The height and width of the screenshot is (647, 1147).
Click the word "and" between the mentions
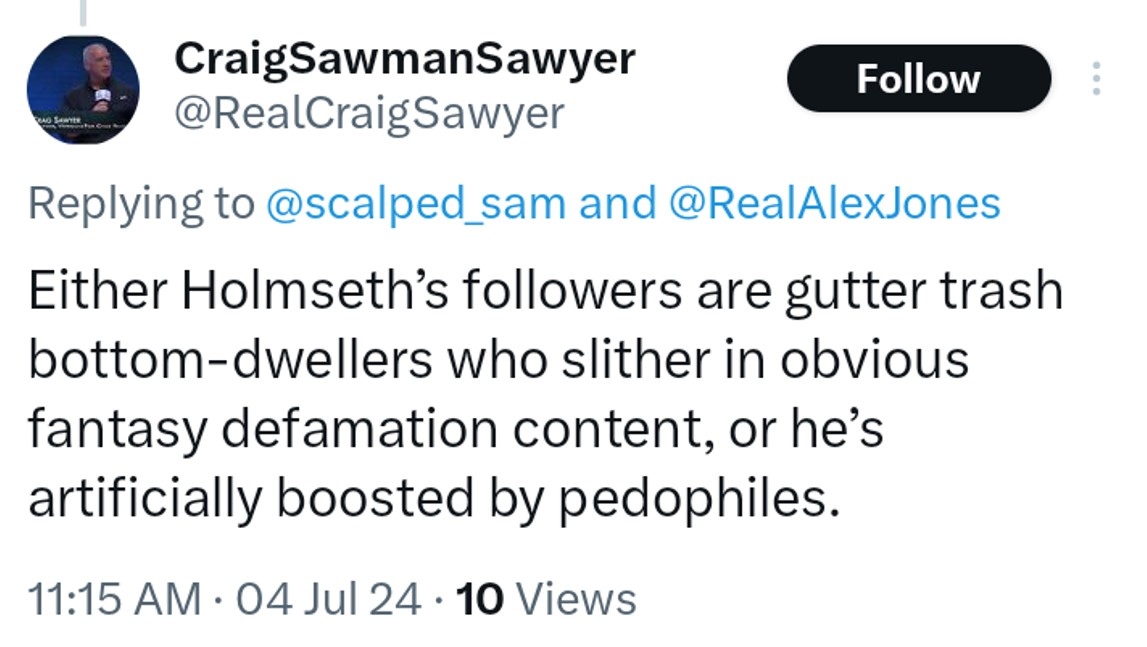click(x=616, y=203)
